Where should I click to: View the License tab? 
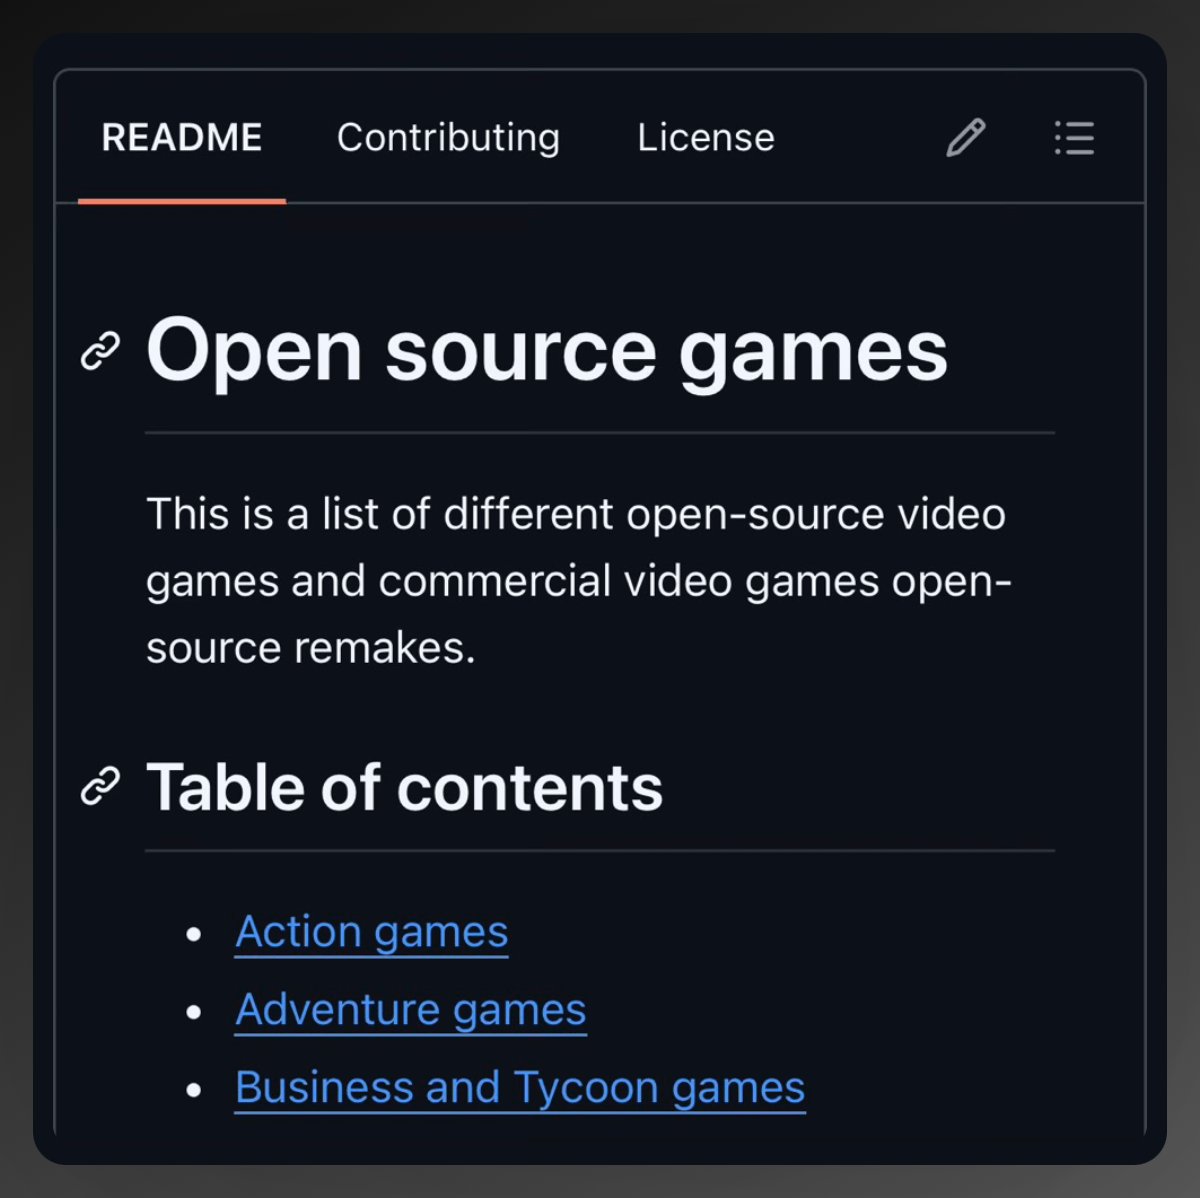point(706,138)
